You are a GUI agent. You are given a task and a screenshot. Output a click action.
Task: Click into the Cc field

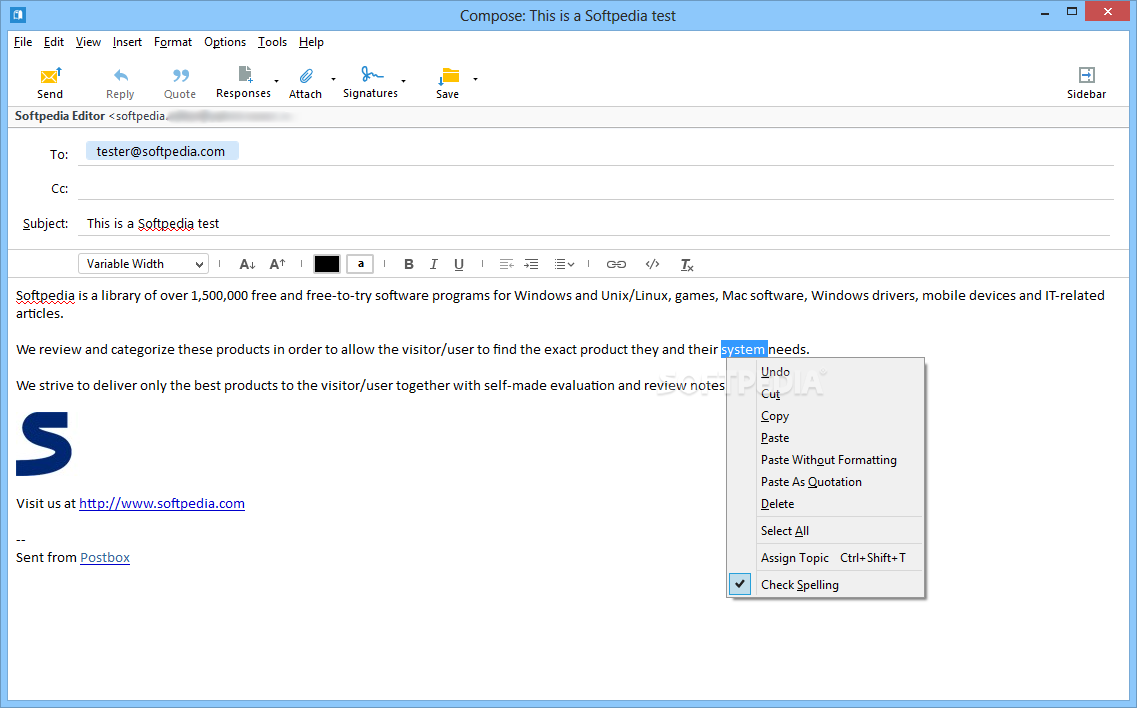point(595,188)
